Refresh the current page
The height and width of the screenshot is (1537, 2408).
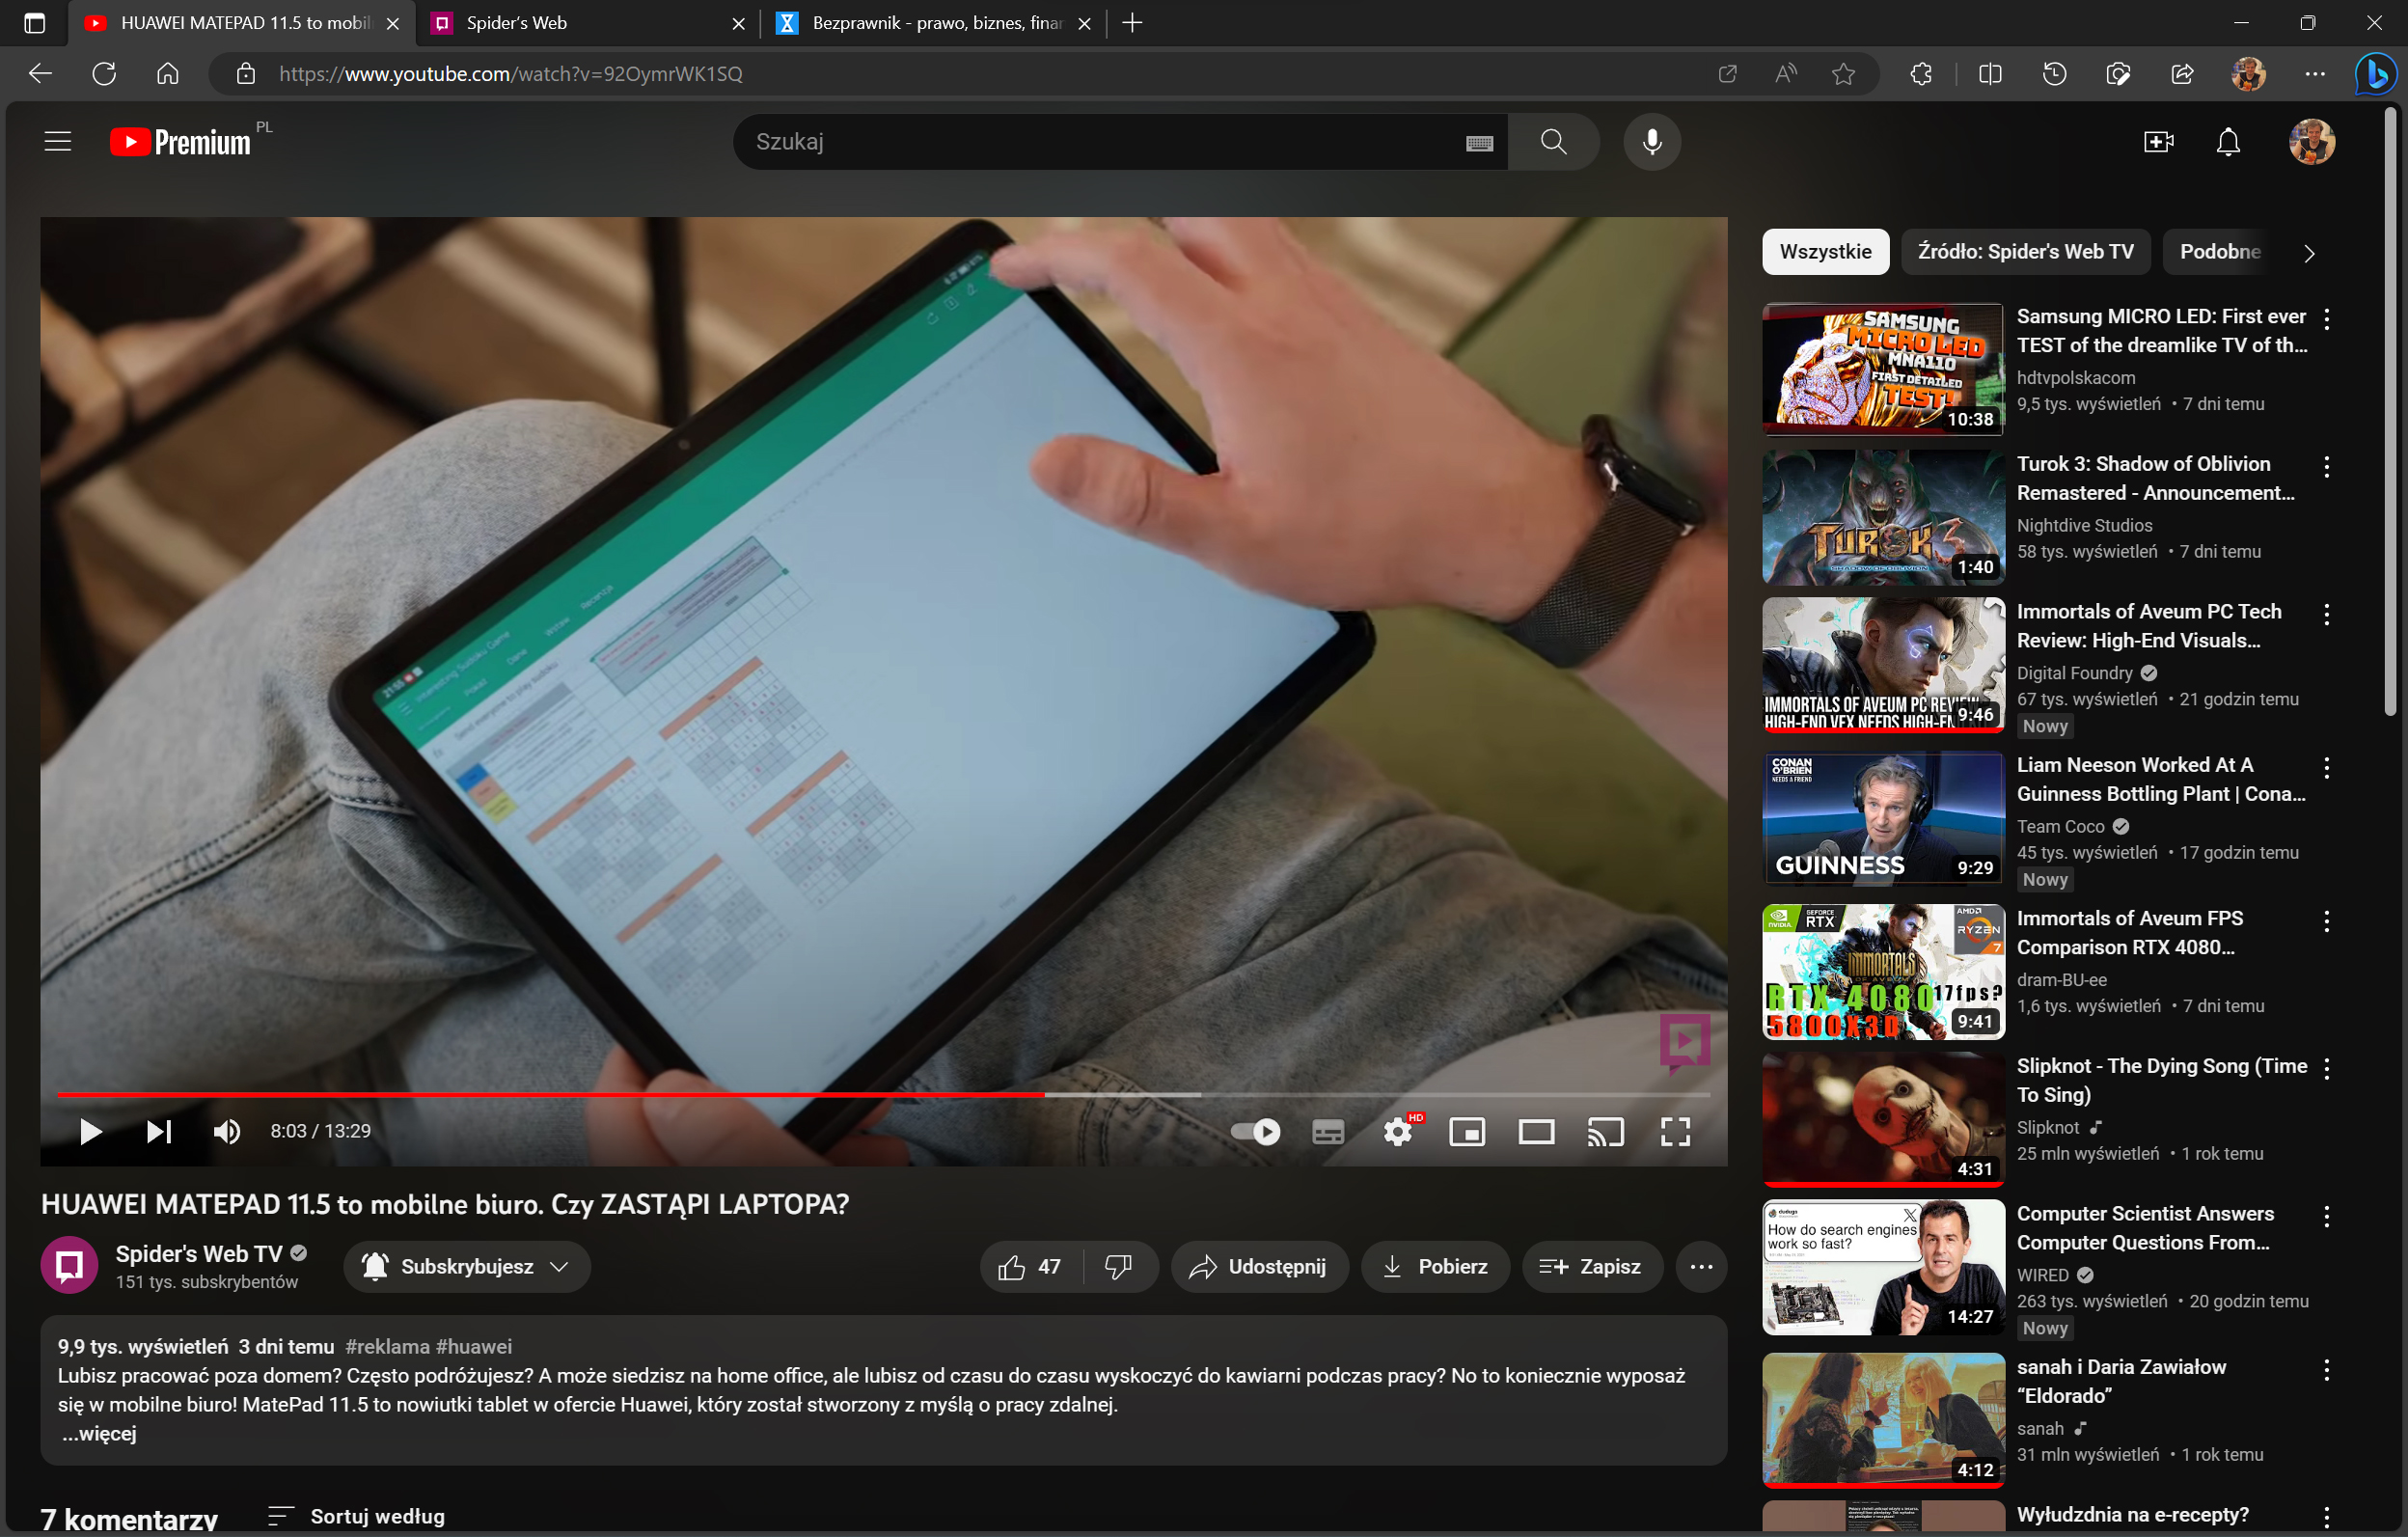[104, 74]
